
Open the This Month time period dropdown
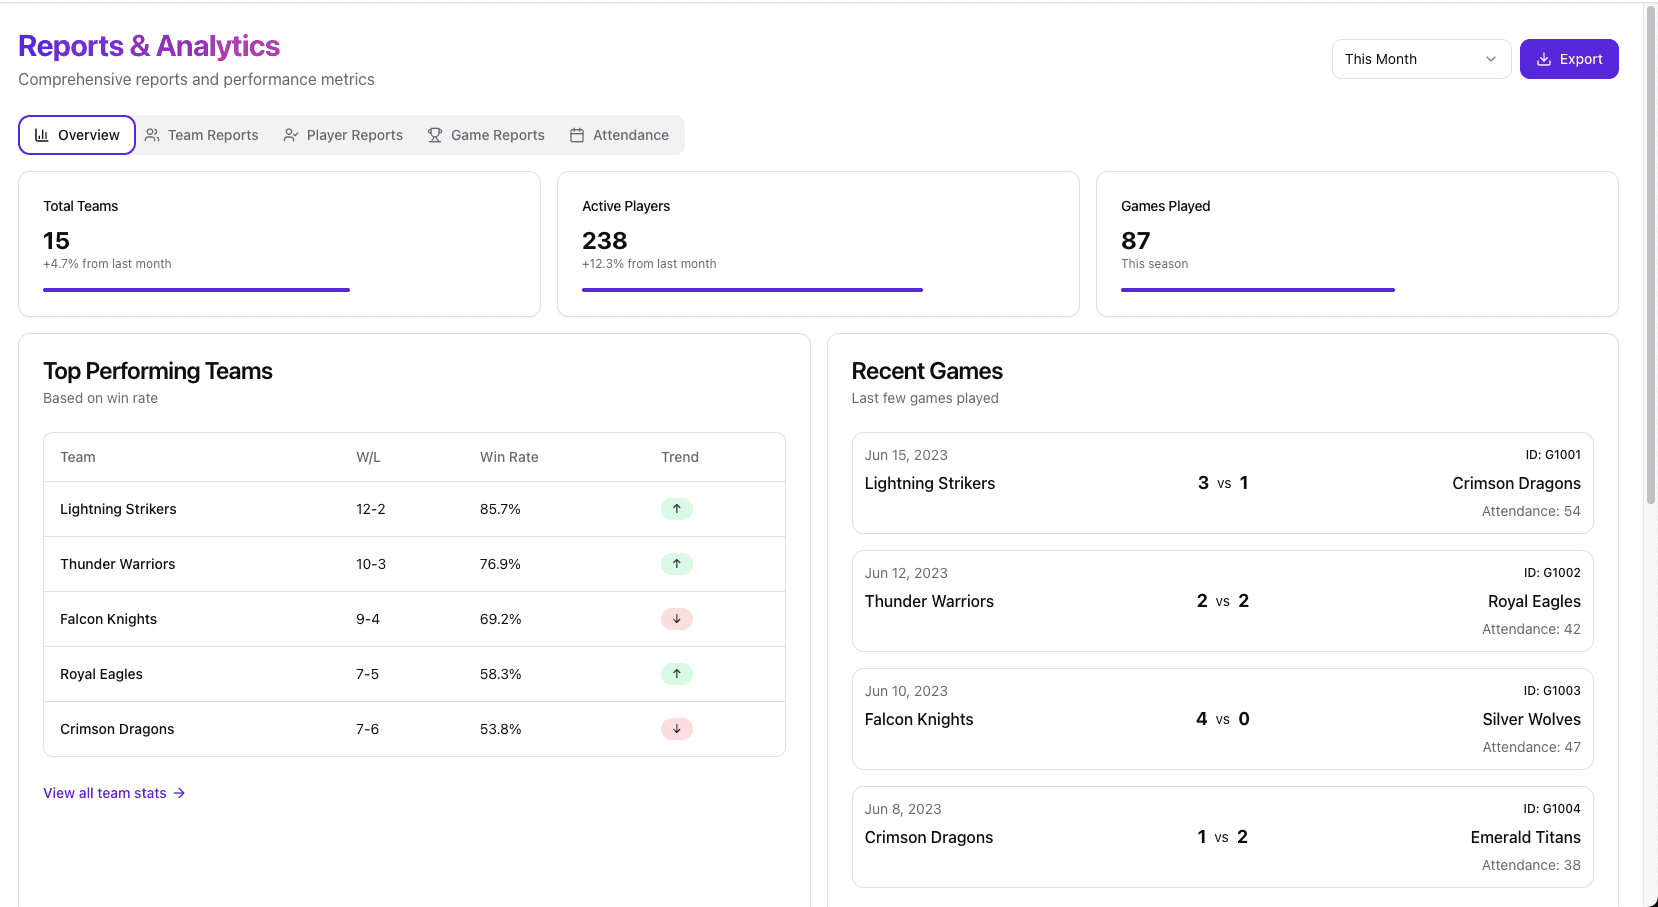1421,59
